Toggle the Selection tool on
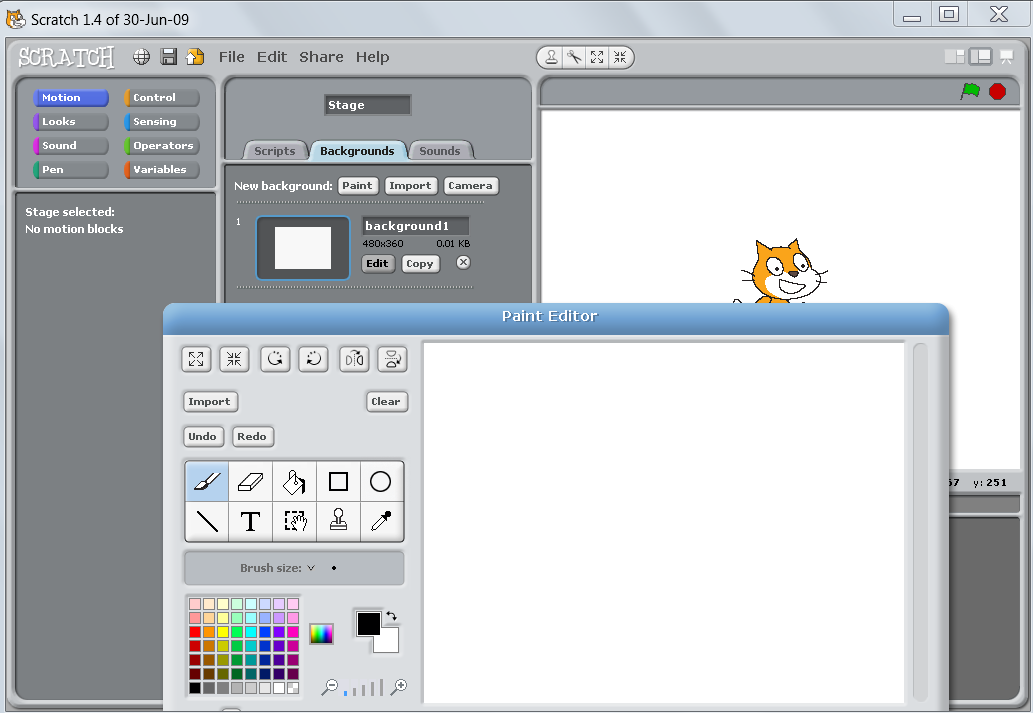 [x=294, y=521]
